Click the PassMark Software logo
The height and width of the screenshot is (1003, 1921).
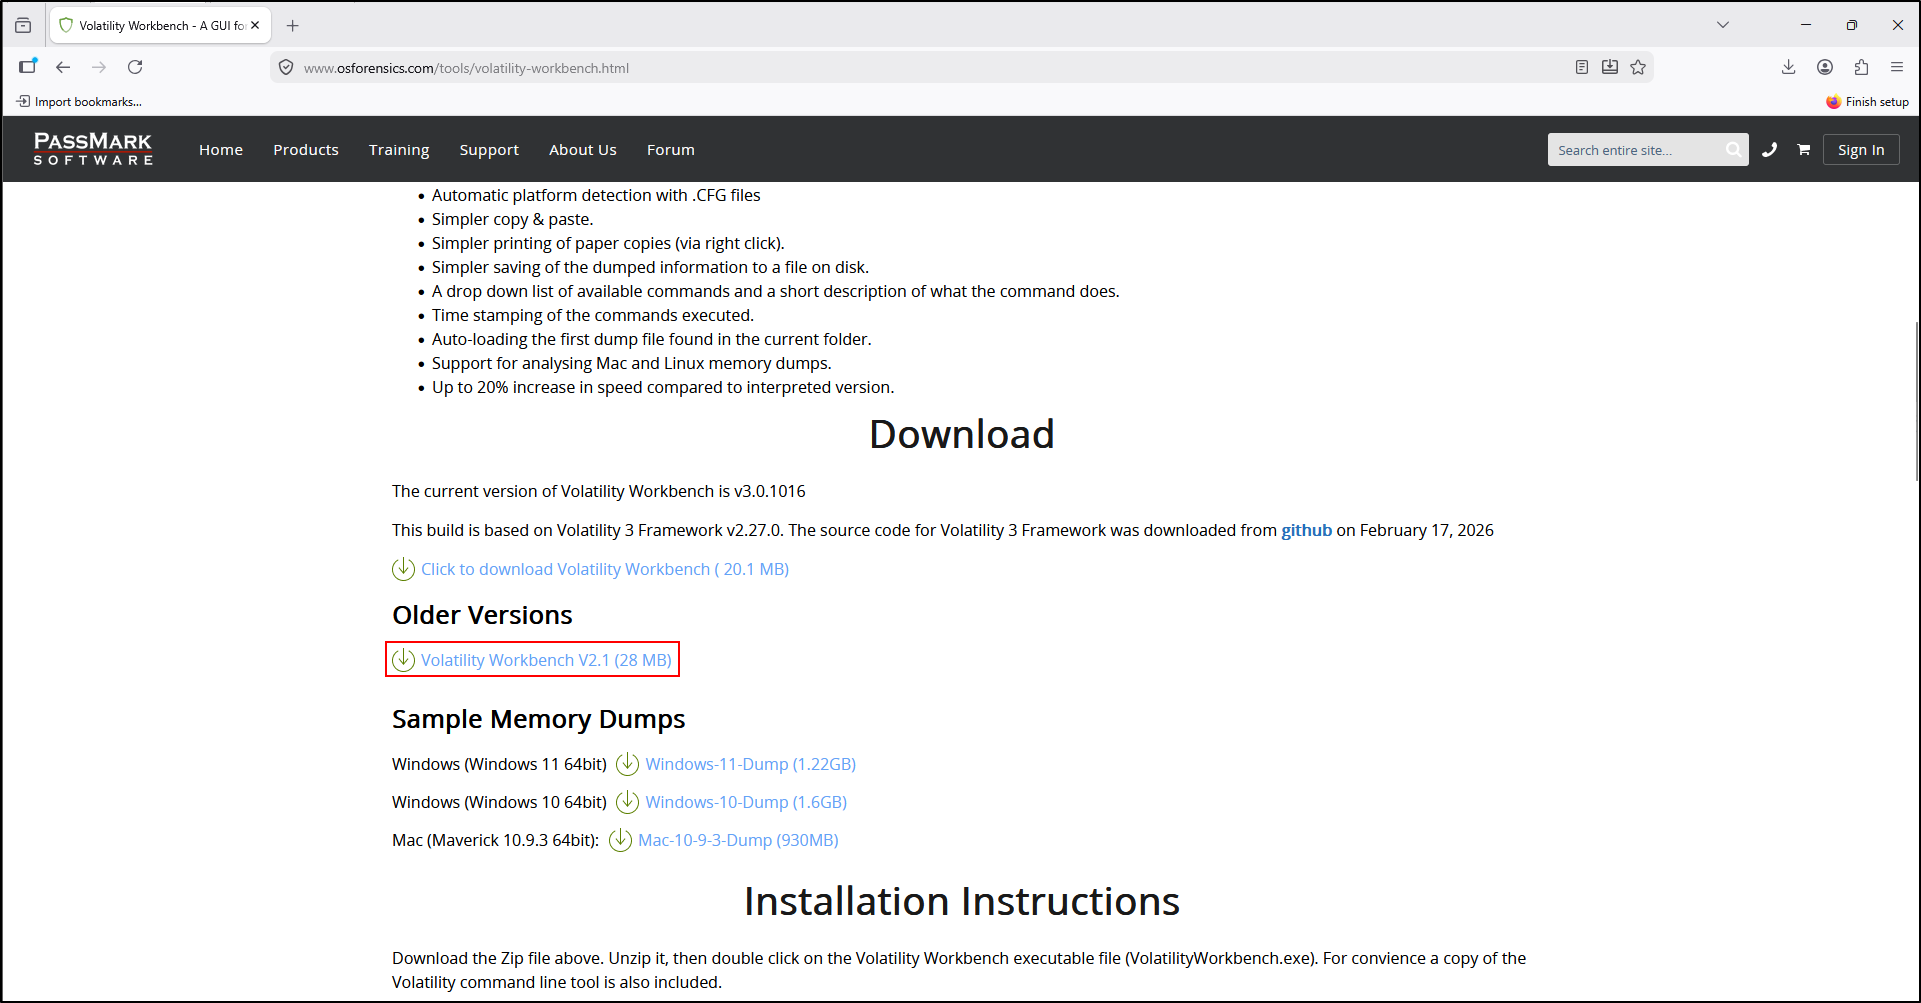pyautogui.click(x=93, y=149)
